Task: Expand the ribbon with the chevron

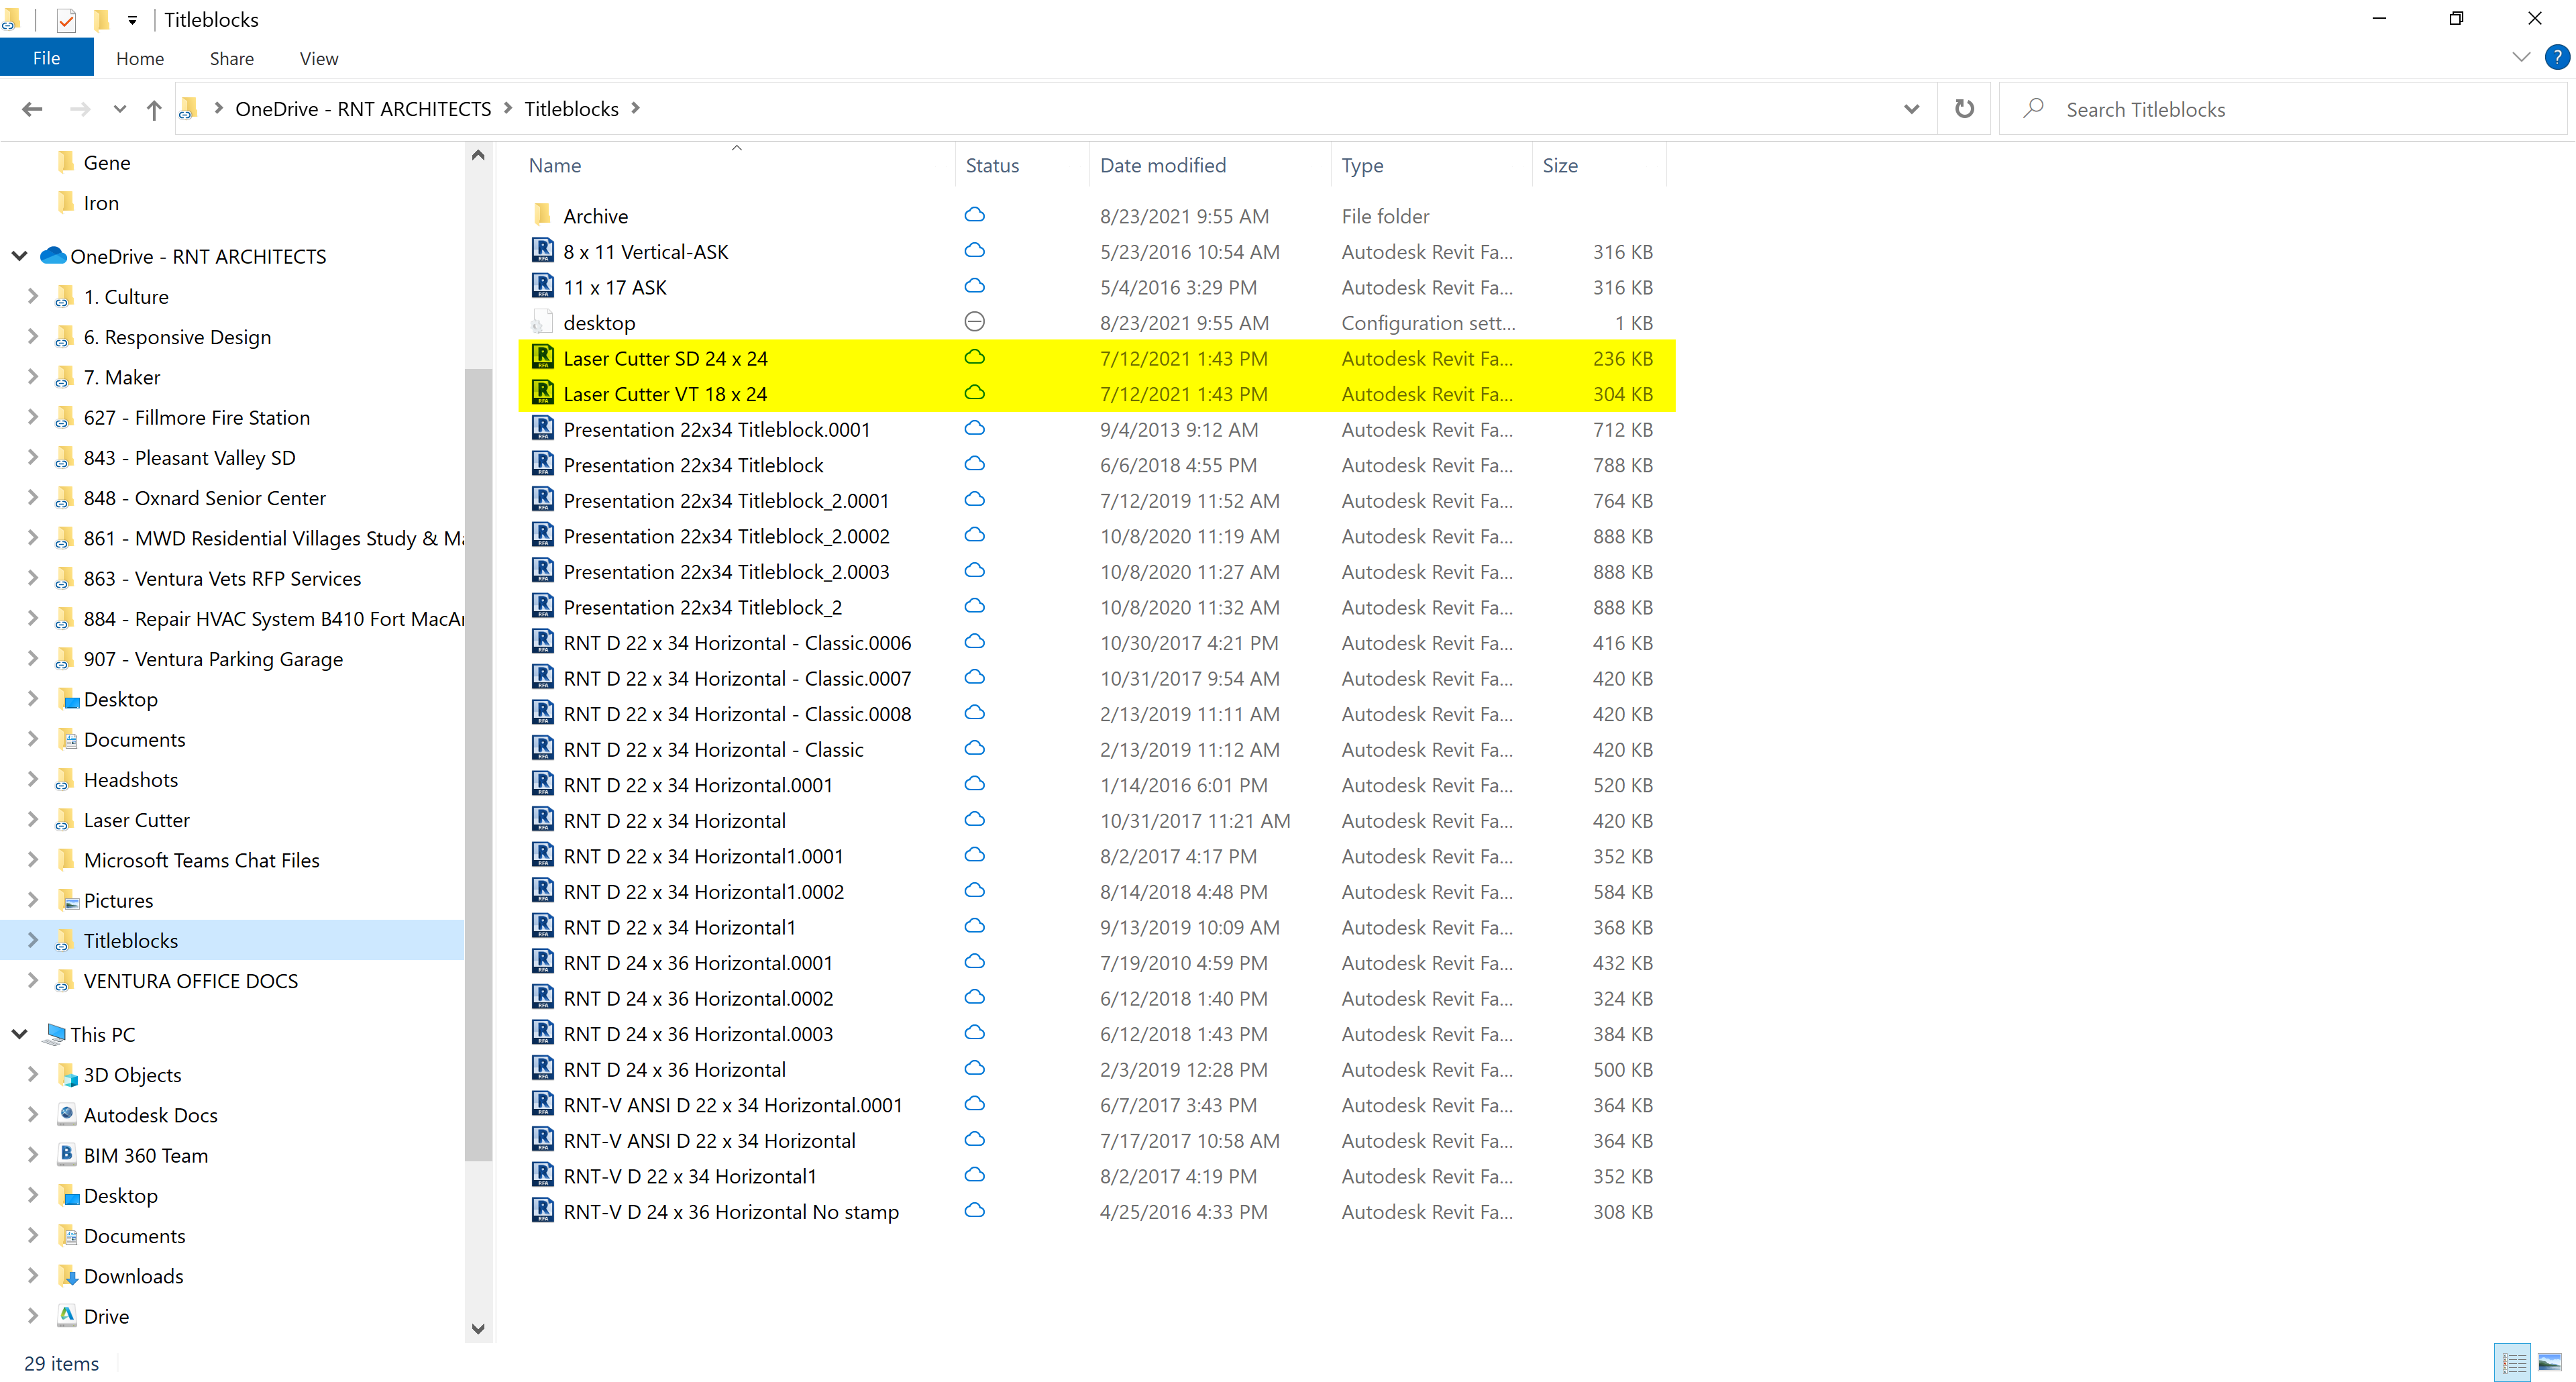Action: point(2521,57)
